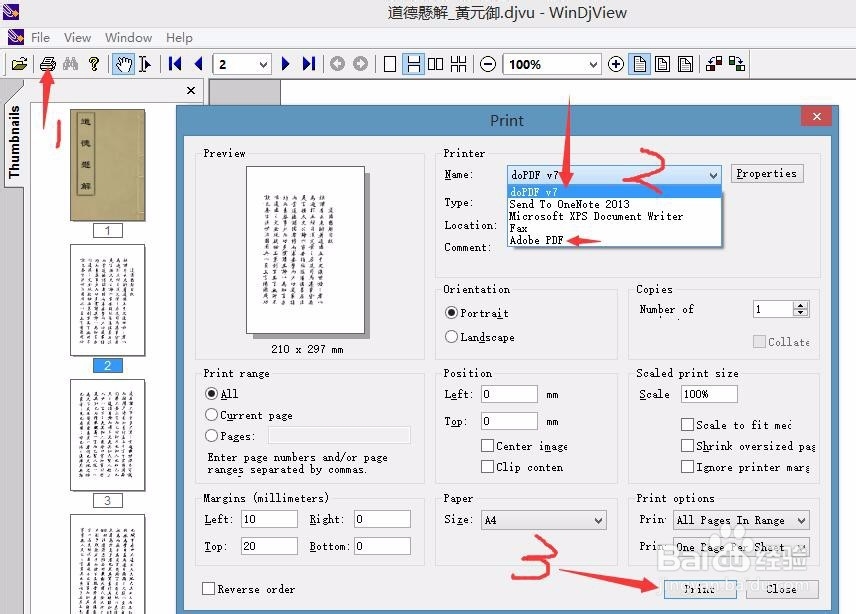856x614 pixels.
Task: Click the Thumbnails side tab
Action: 14,142
